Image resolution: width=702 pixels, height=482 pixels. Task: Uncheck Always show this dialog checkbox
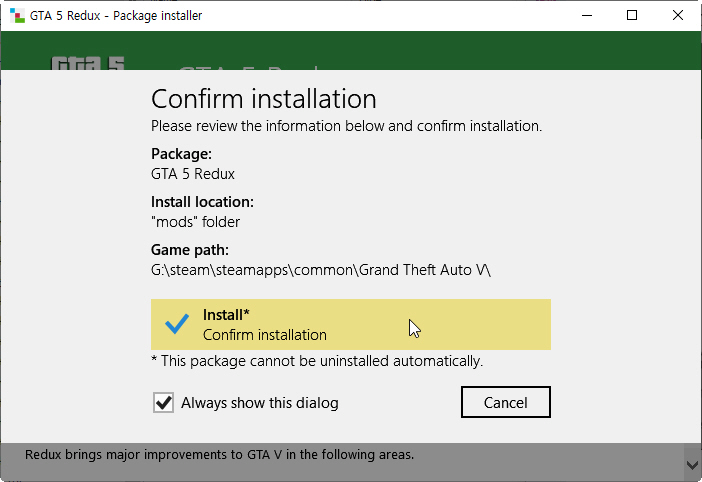click(163, 403)
